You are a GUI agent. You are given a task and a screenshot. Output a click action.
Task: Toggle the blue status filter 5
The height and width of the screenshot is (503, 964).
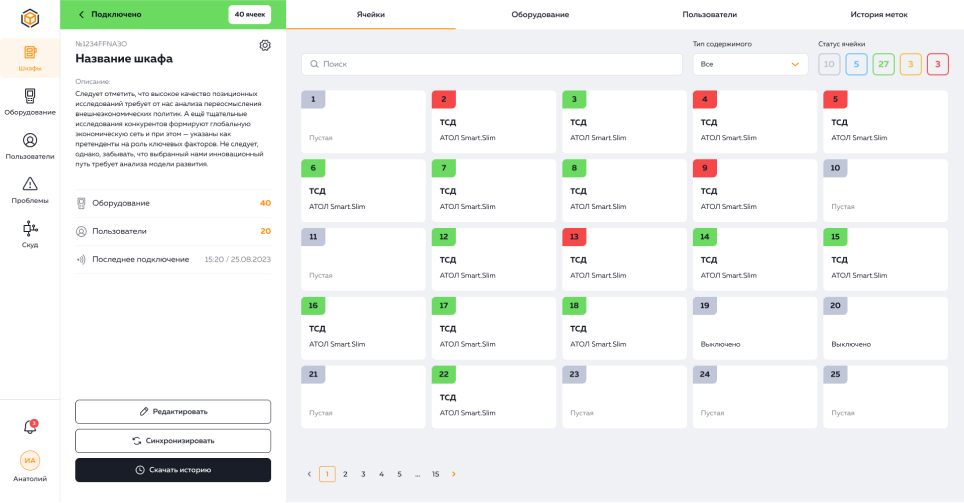pos(856,64)
